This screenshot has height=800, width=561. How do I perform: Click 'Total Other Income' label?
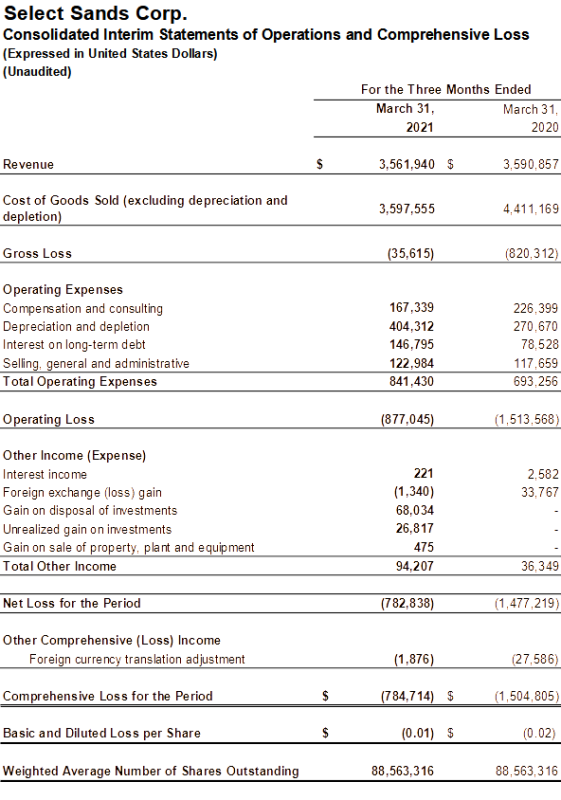point(60,566)
